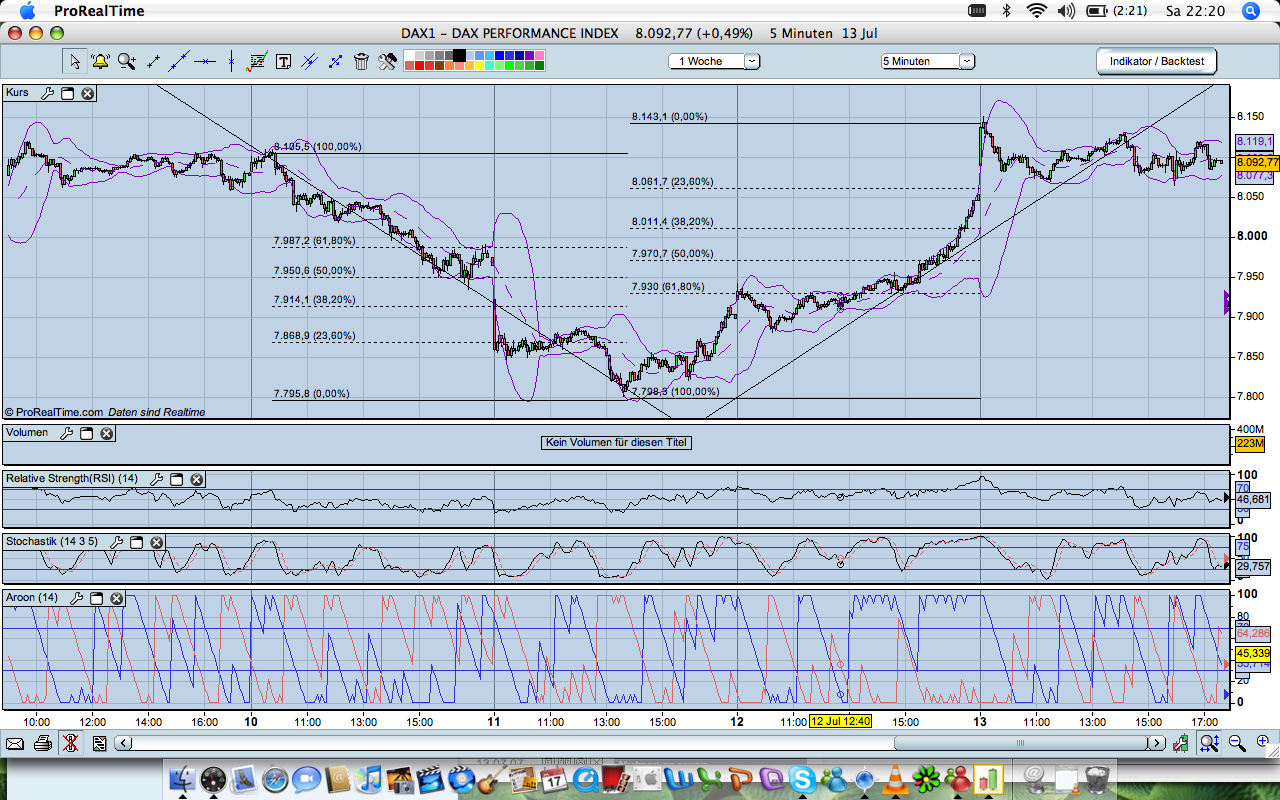
Task: Select the text annotation tool
Action: (x=283, y=61)
